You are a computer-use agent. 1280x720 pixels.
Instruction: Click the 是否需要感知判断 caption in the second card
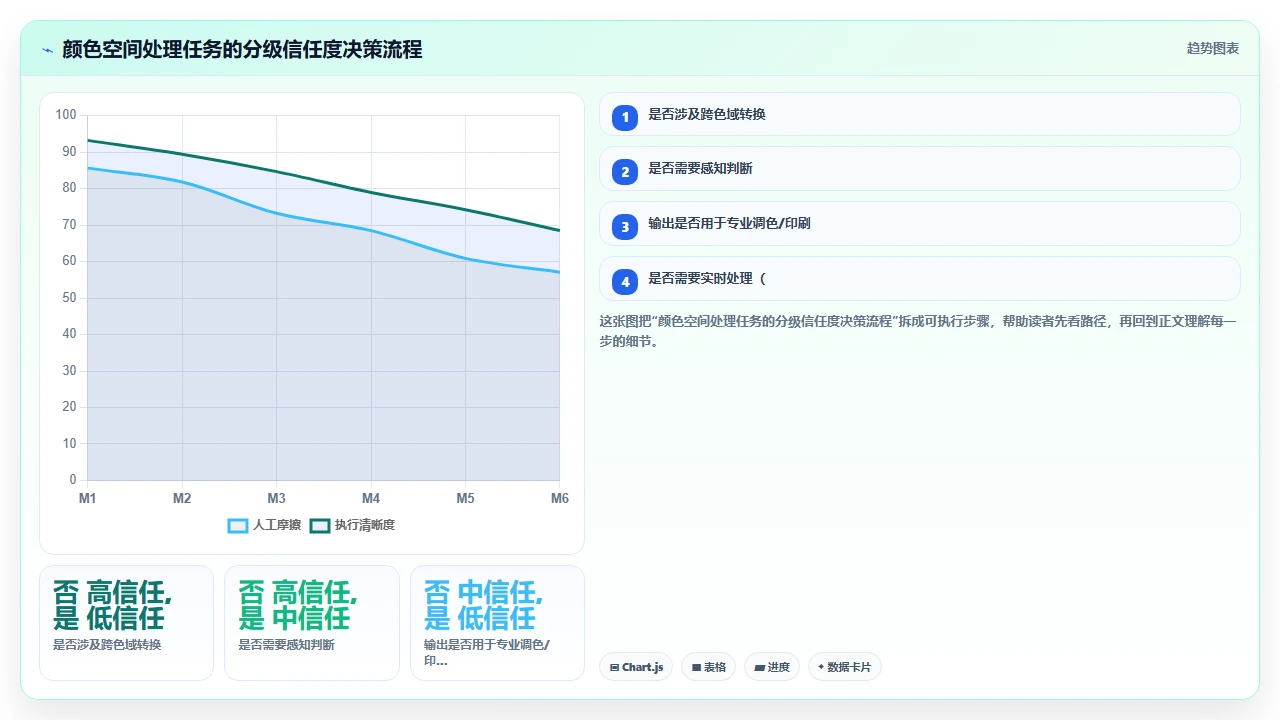coord(287,645)
